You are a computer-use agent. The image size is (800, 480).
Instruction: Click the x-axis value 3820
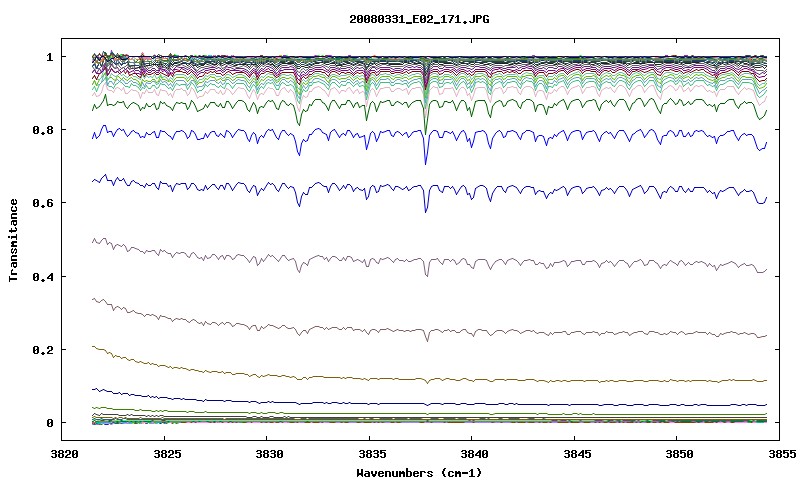(65, 454)
